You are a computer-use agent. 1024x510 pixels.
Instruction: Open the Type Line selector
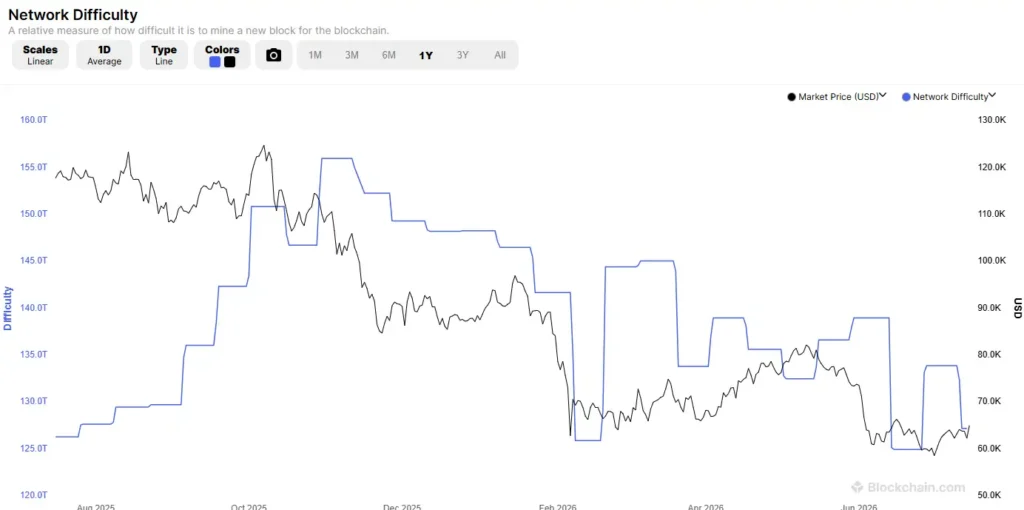[164, 56]
